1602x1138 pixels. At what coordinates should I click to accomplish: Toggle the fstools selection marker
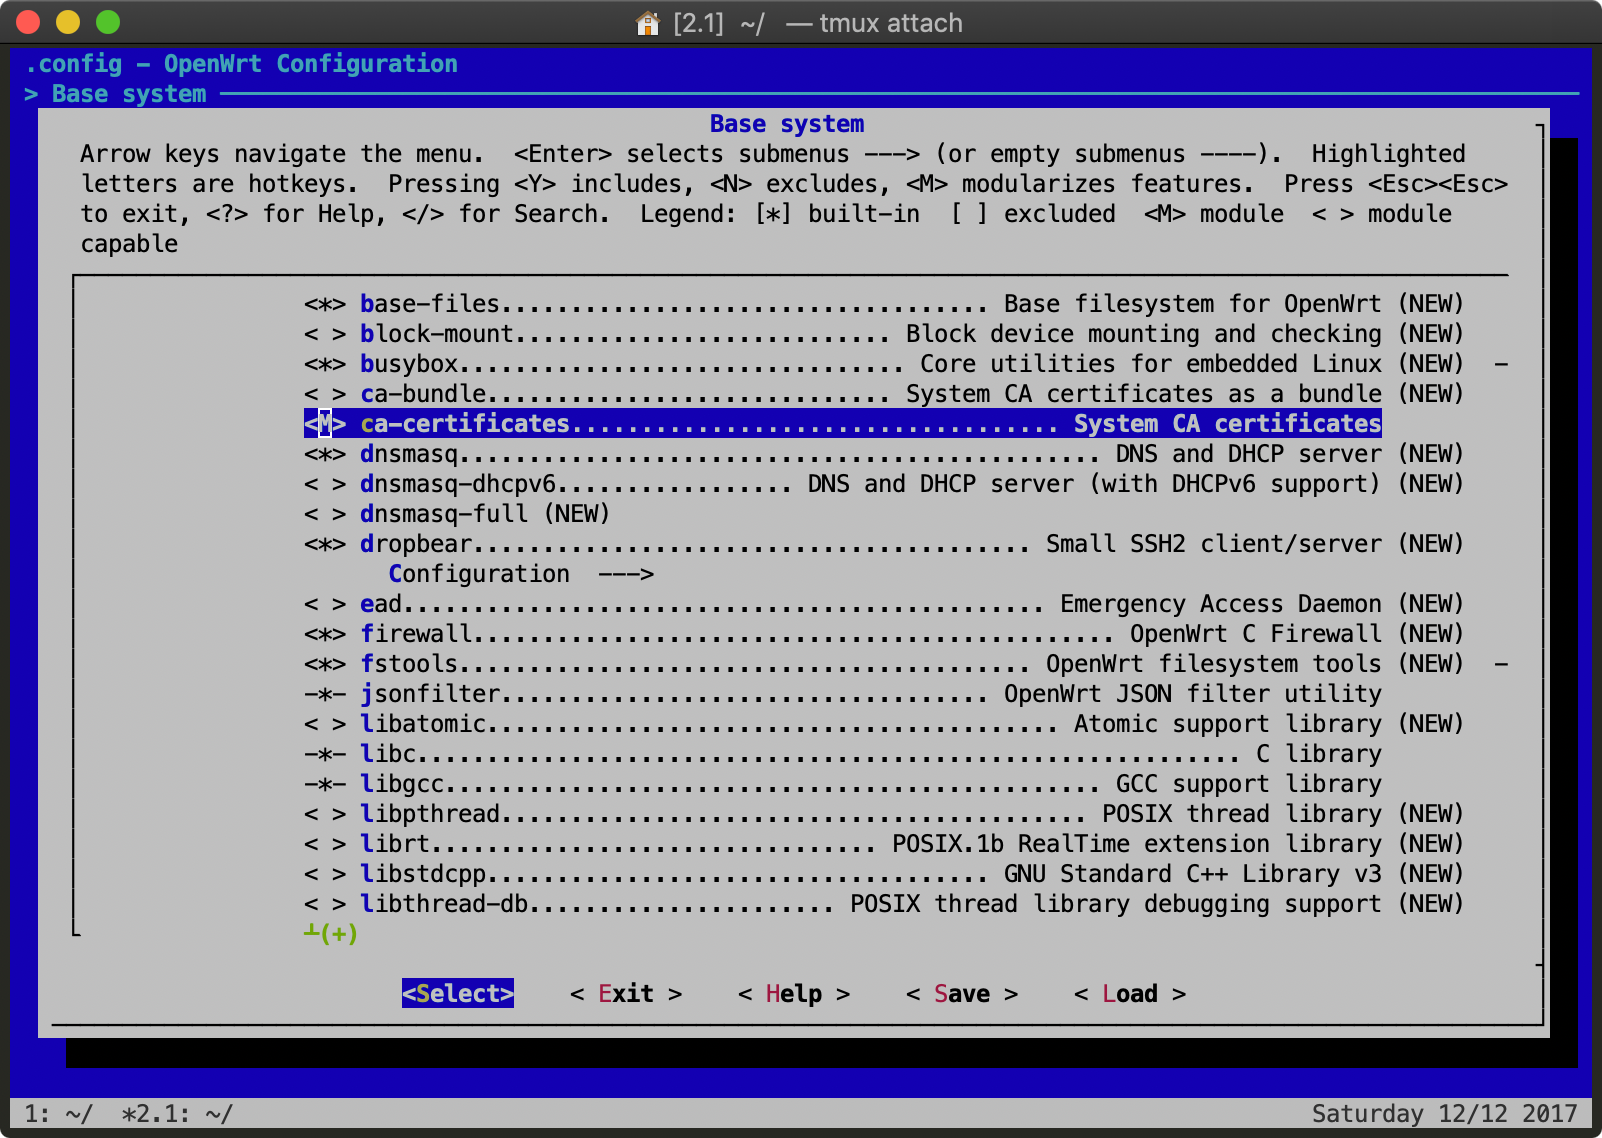tap(325, 664)
